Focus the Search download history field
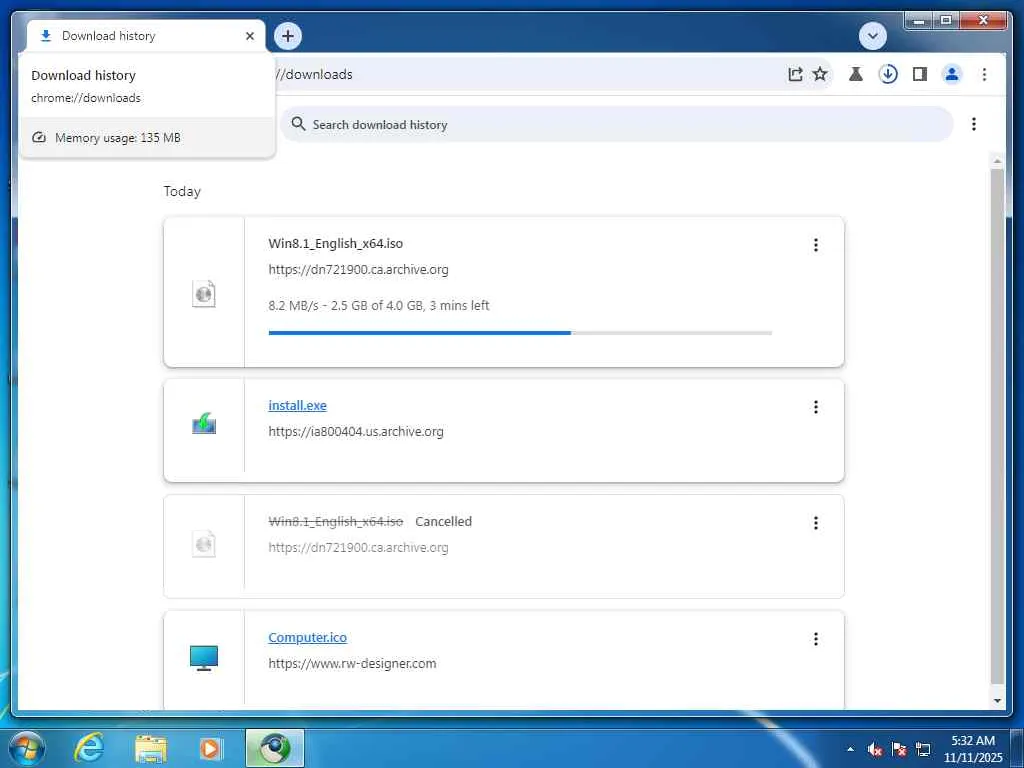 tap(616, 124)
